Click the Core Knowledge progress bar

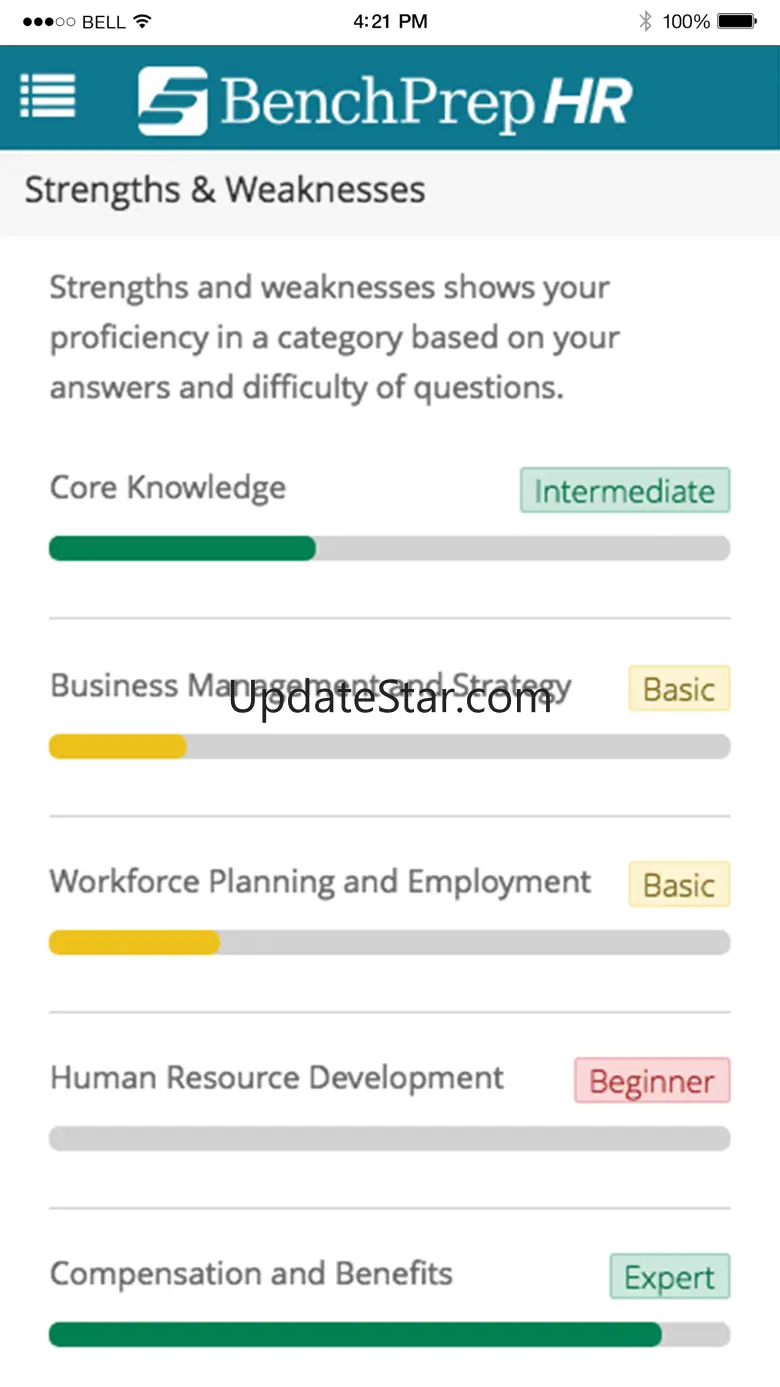coord(389,548)
